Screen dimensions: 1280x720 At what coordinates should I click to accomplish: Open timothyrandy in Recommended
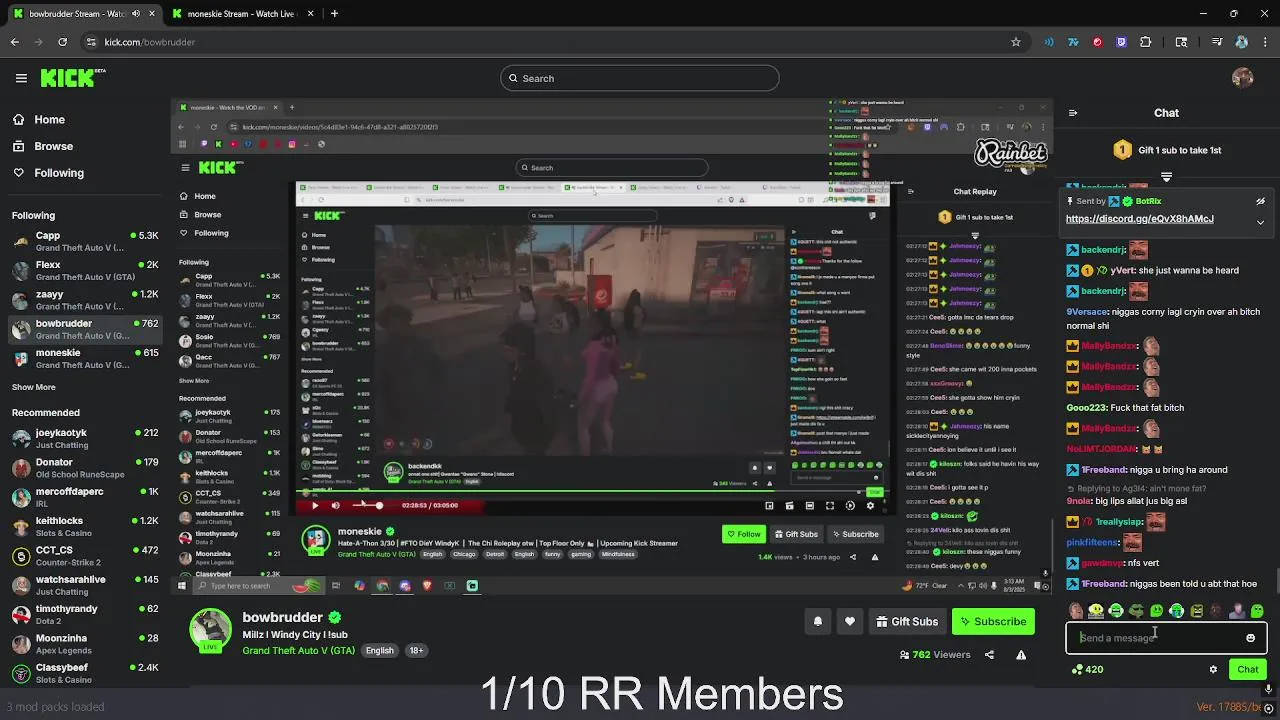pos(85,614)
